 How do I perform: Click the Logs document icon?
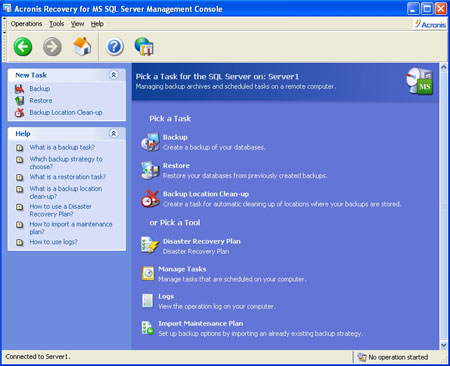coord(147,301)
